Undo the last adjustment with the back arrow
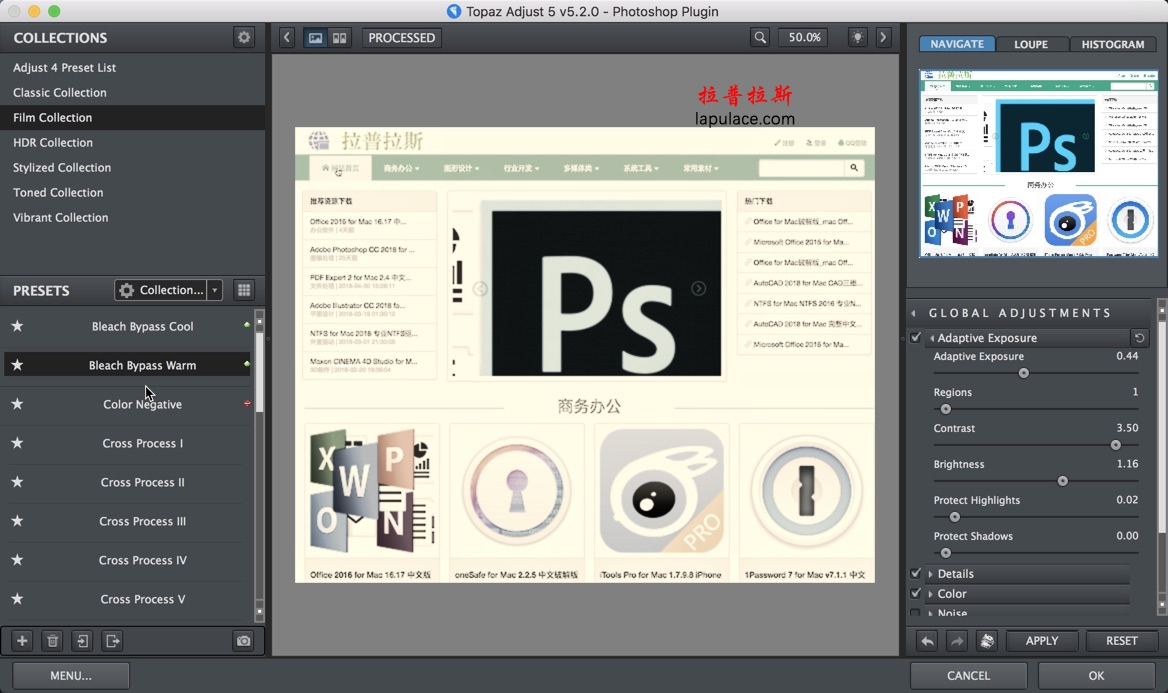This screenshot has height=693, width=1168. (926, 640)
